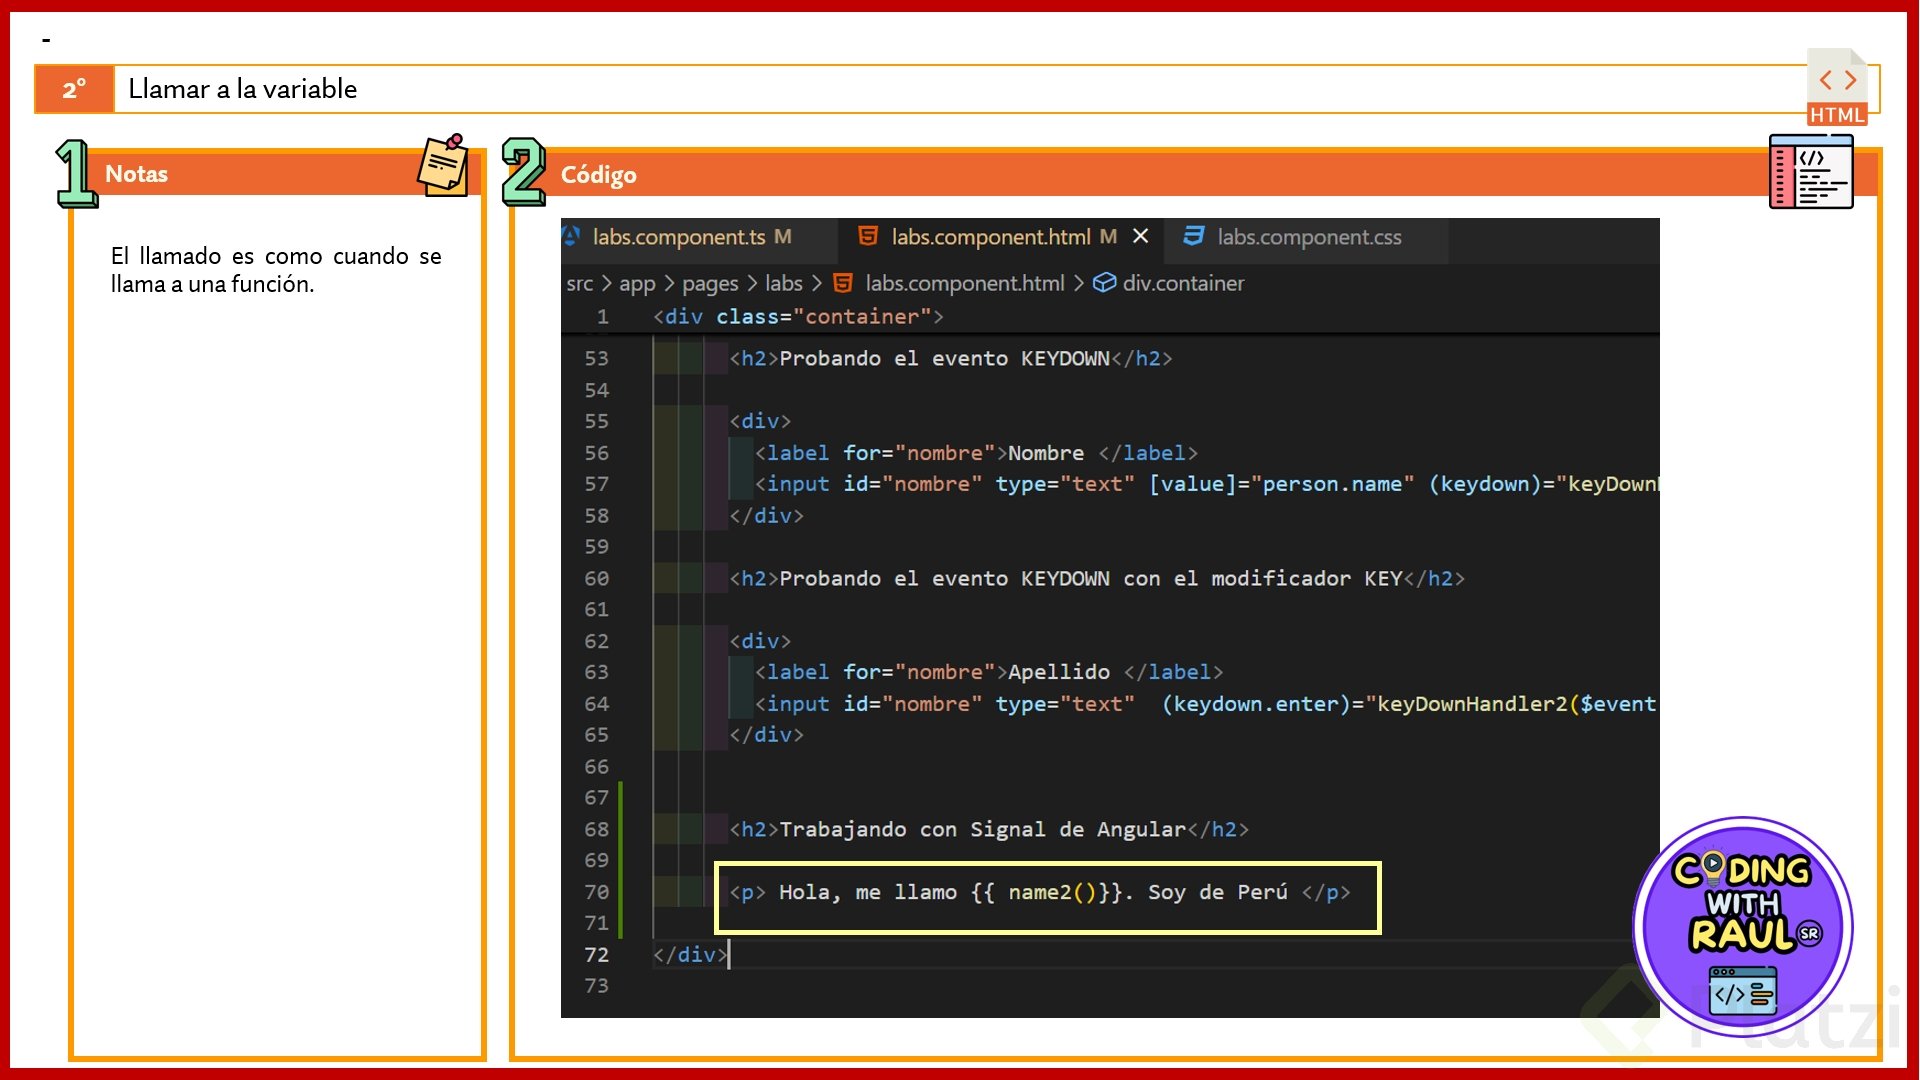Click the Coding With Raul logo
Viewport: 1920px width, 1080px height.
click(x=1743, y=926)
